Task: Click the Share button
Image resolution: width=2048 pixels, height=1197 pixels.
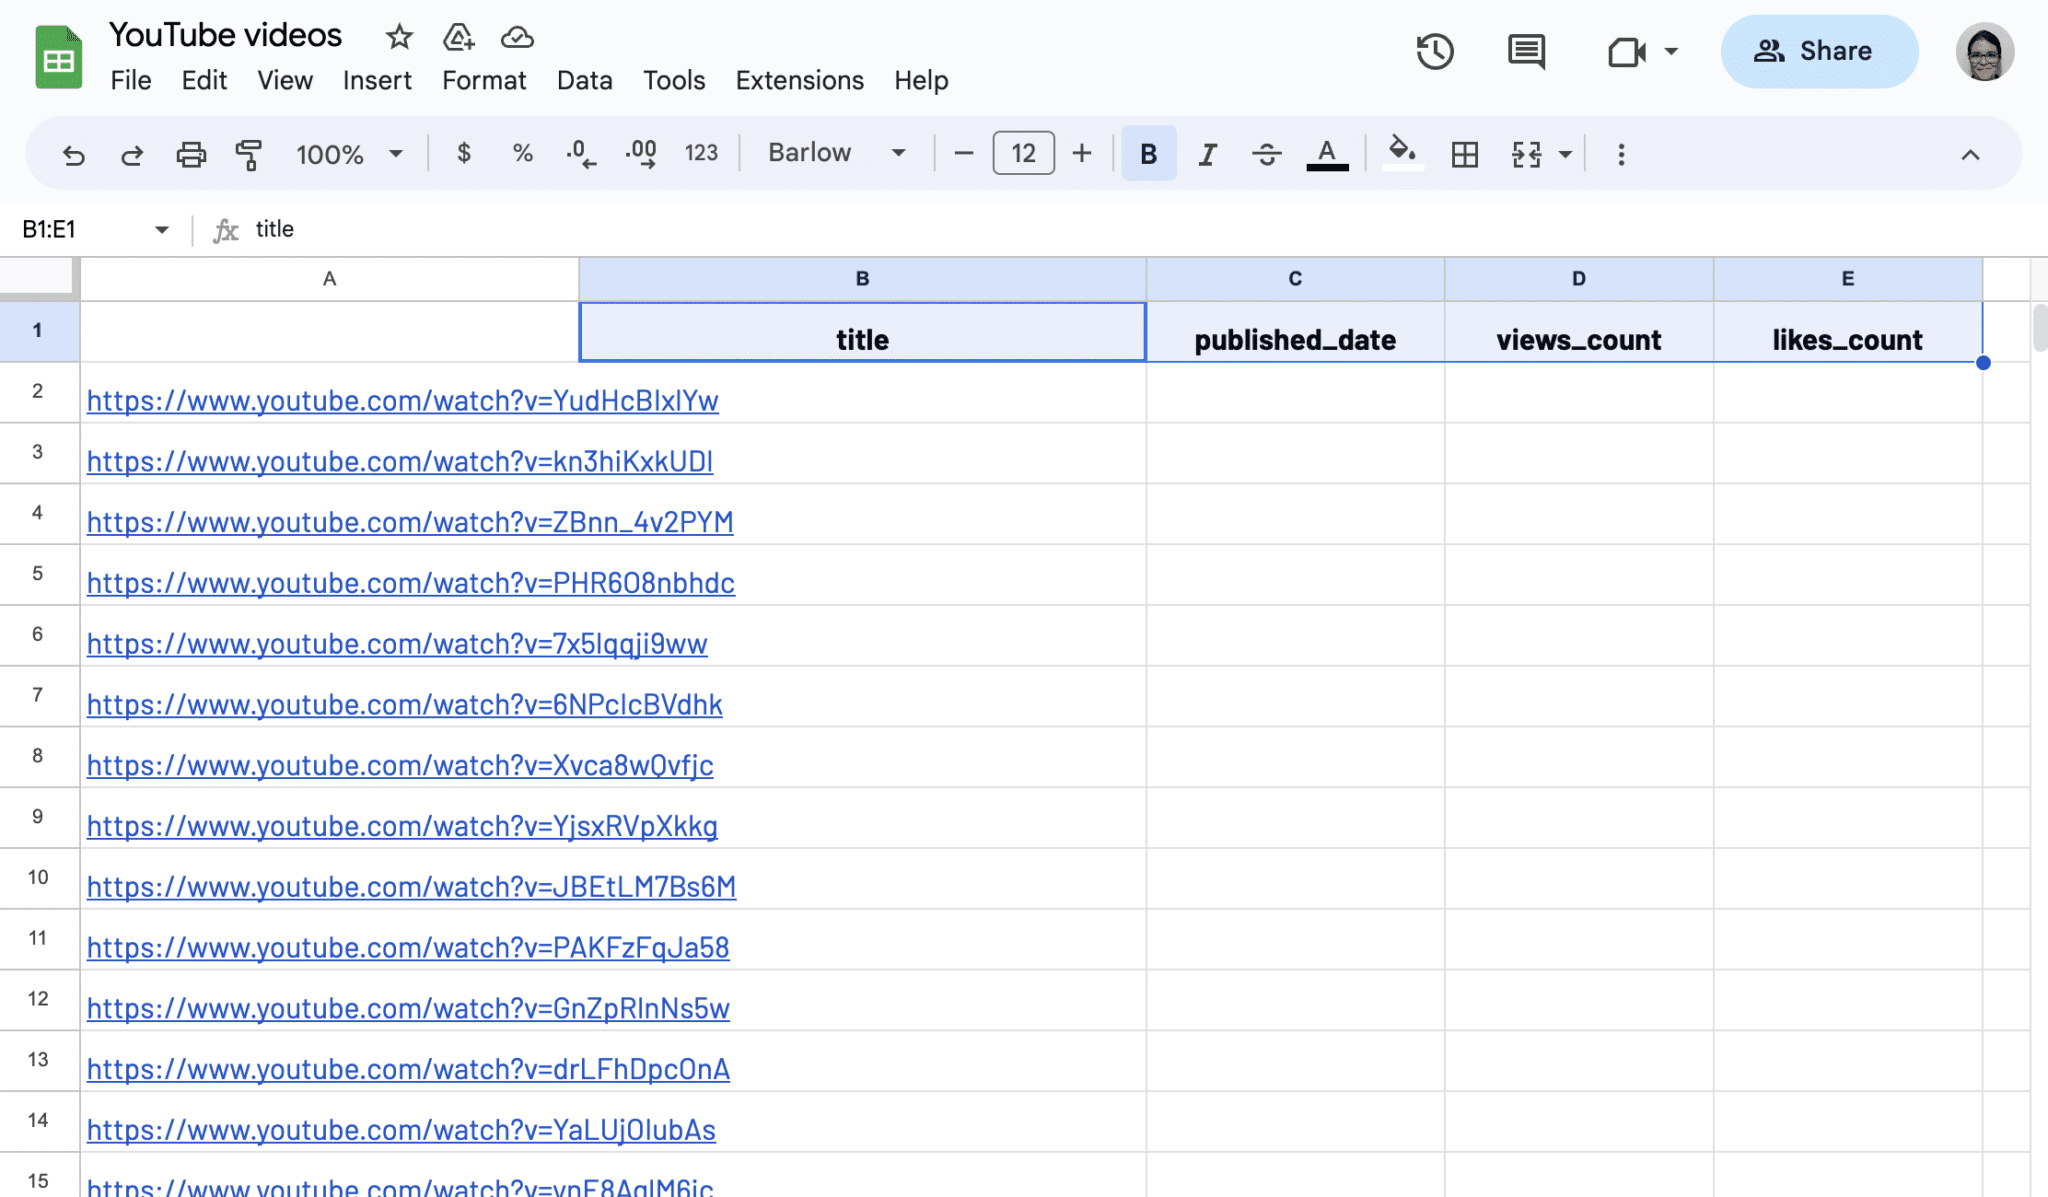Action: point(1820,51)
